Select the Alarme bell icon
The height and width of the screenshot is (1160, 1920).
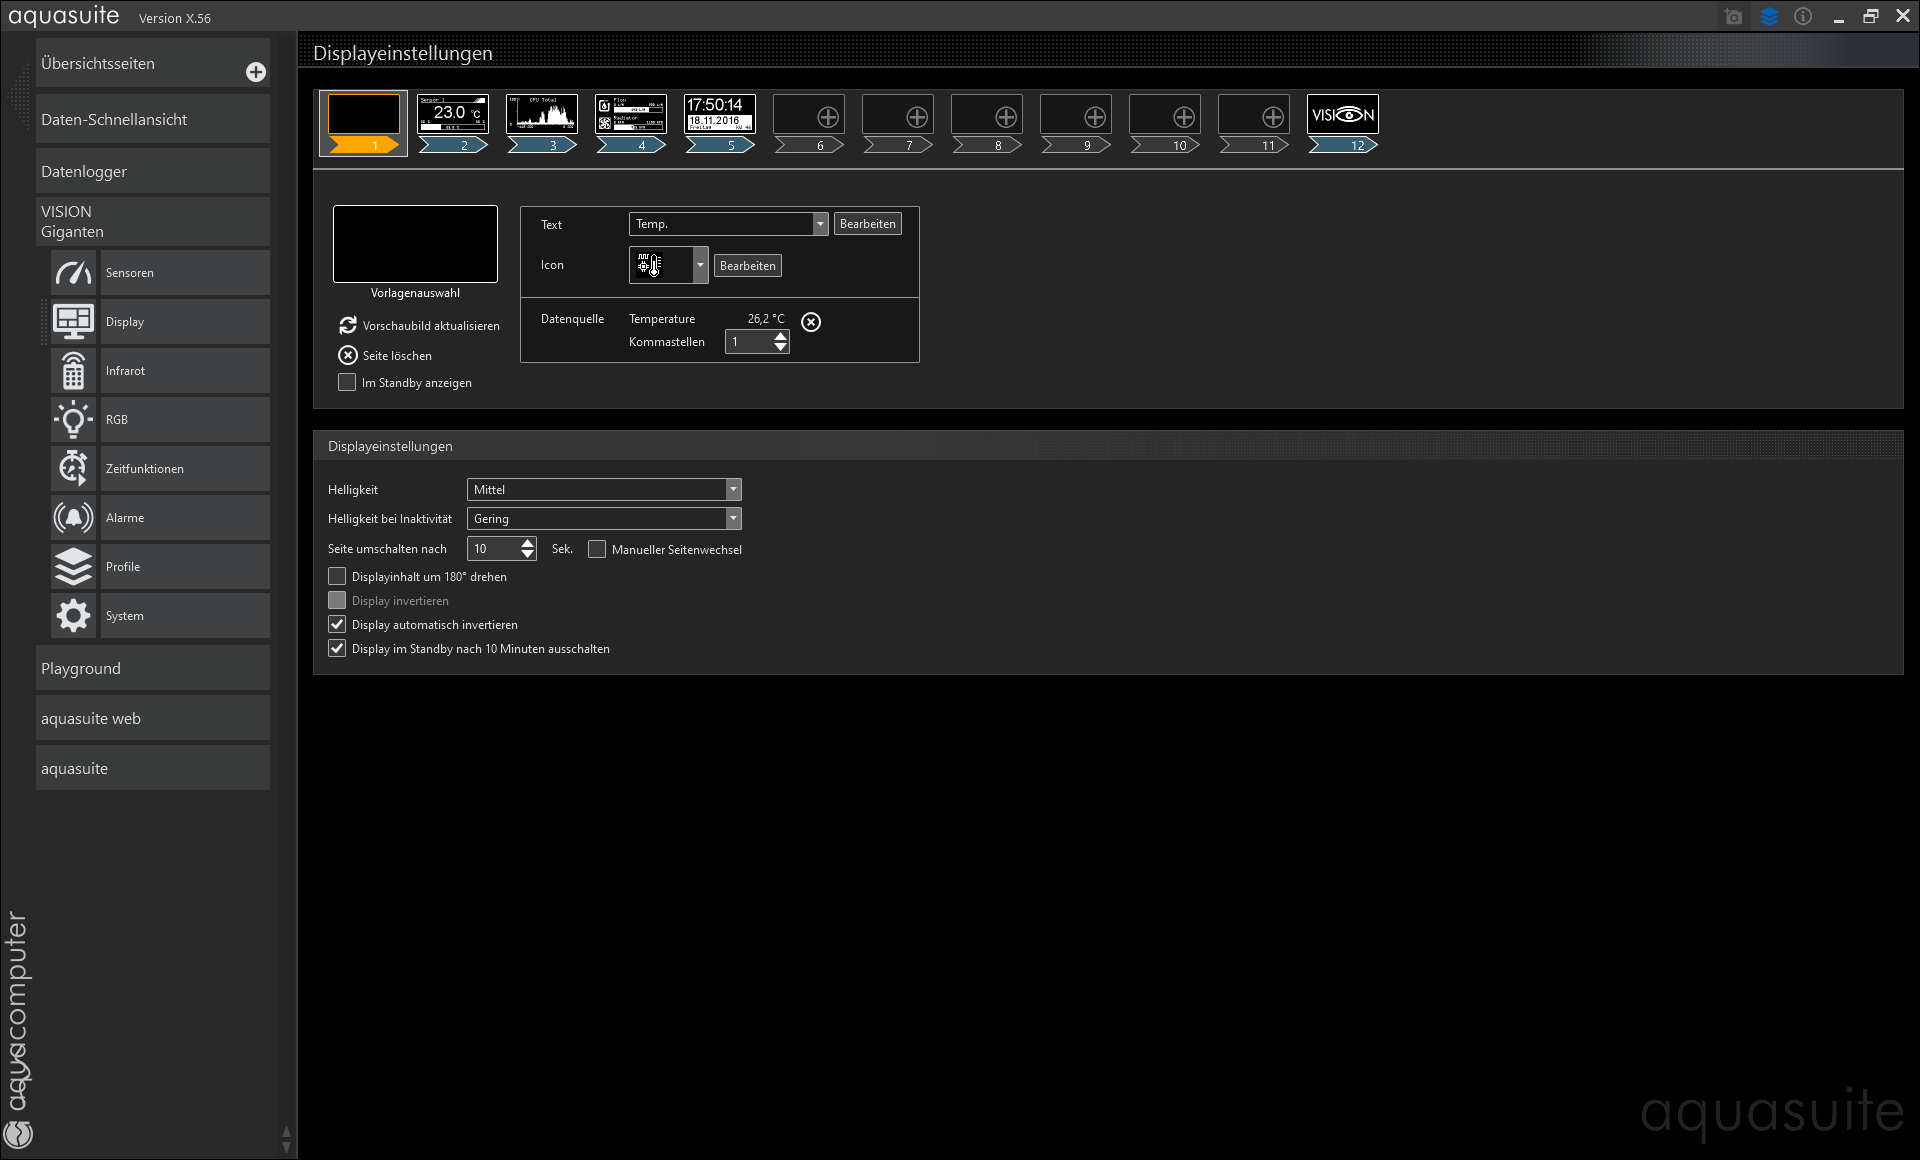point(73,518)
